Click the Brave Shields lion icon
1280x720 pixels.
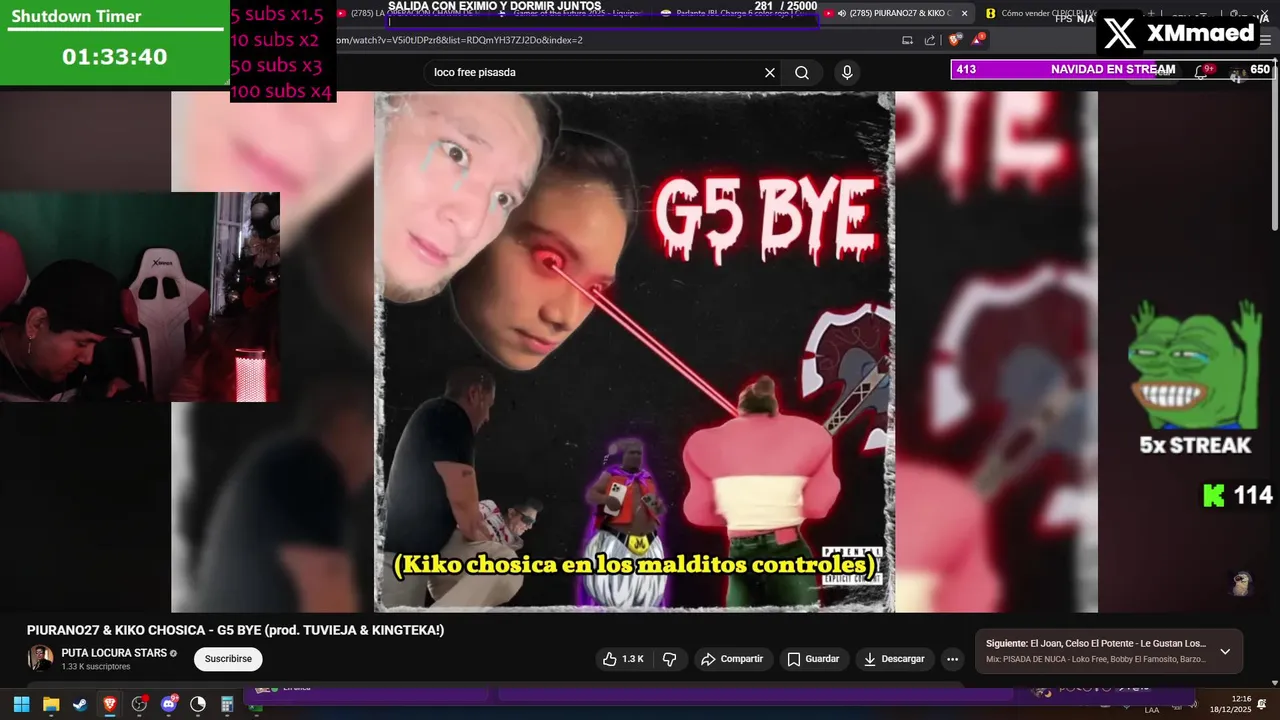click(954, 40)
